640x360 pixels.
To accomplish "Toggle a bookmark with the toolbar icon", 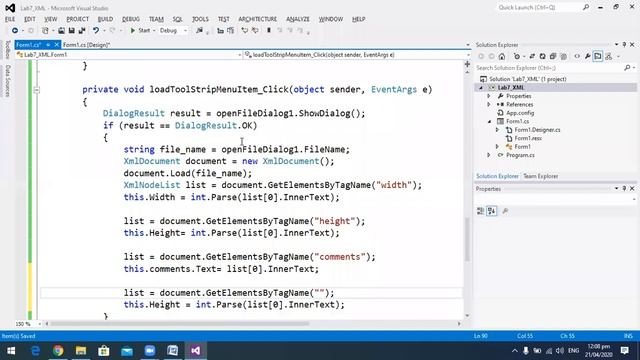I will pyautogui.click(x=269, y=31).
